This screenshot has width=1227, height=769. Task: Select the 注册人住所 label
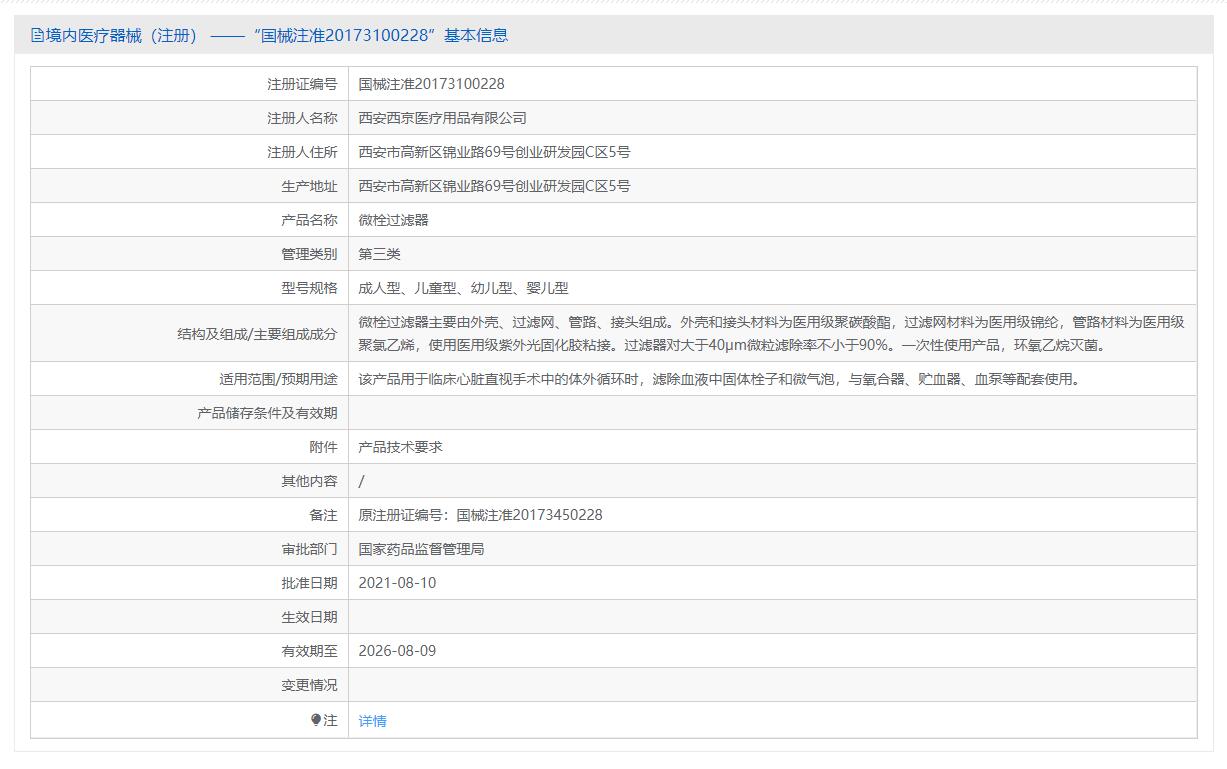pos(302,152)
